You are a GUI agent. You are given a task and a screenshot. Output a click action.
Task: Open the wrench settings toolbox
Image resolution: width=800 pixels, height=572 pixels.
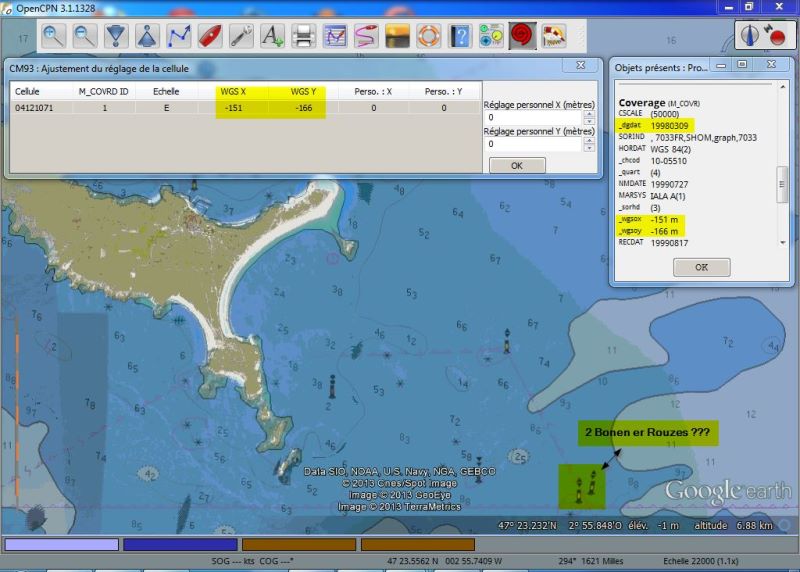pos(241,36)
